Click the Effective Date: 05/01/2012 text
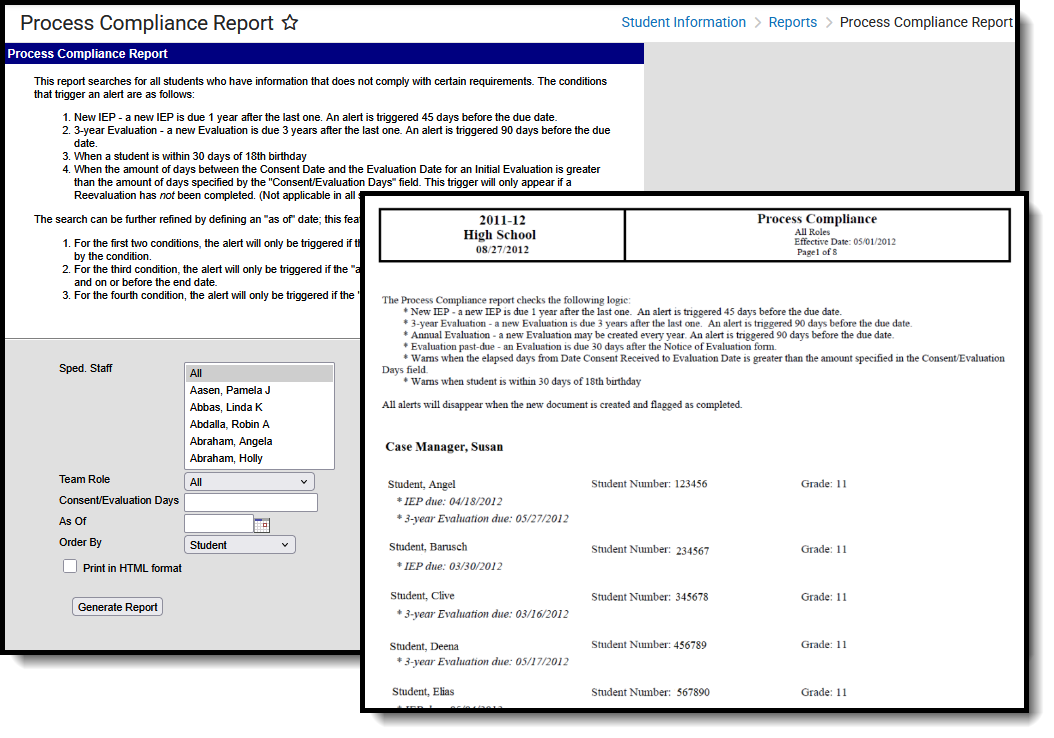Image resolution: width=1054 pixels, height=738 pixels. pos(844,242)
